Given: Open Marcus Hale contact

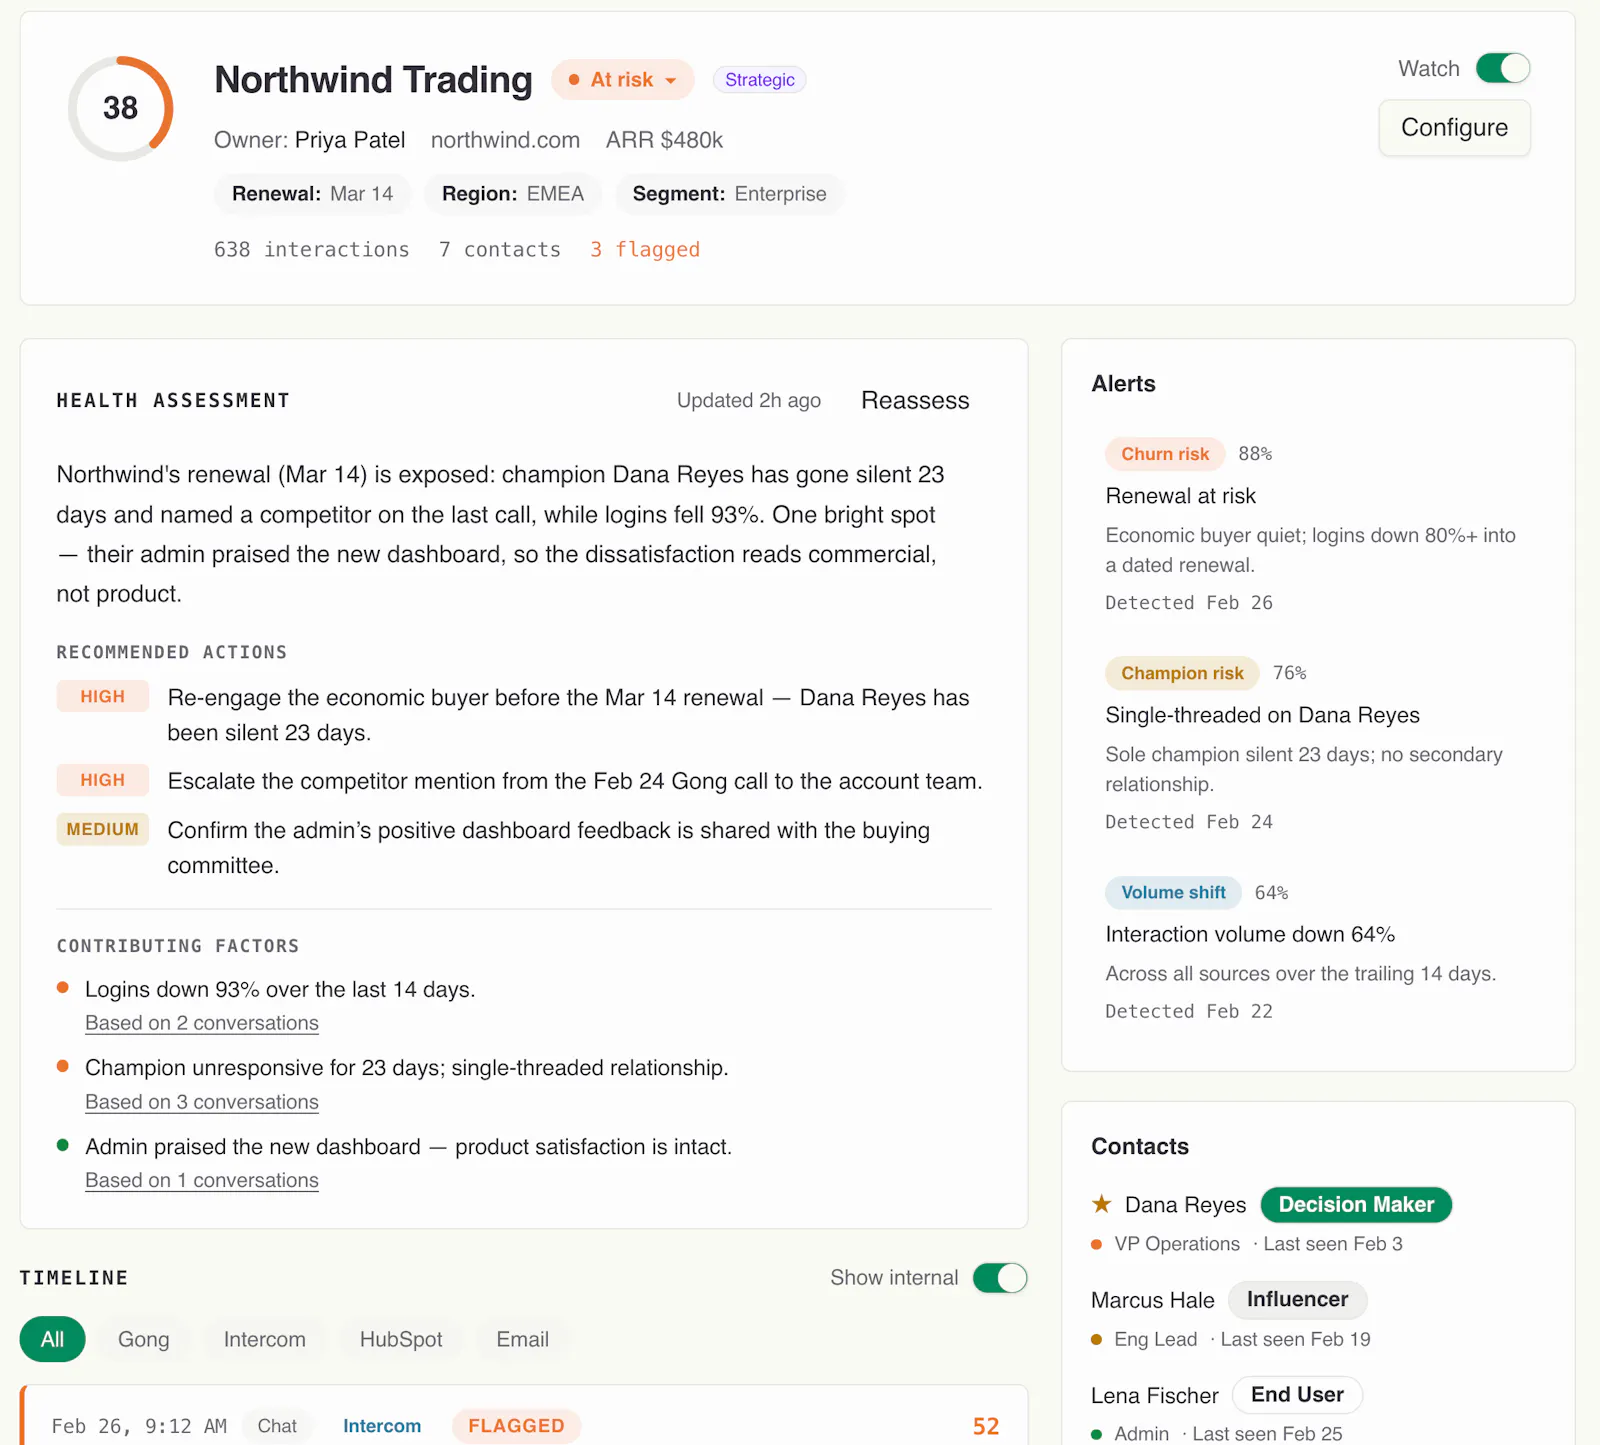Looking at the screenshot, I should (1152, 1300).
